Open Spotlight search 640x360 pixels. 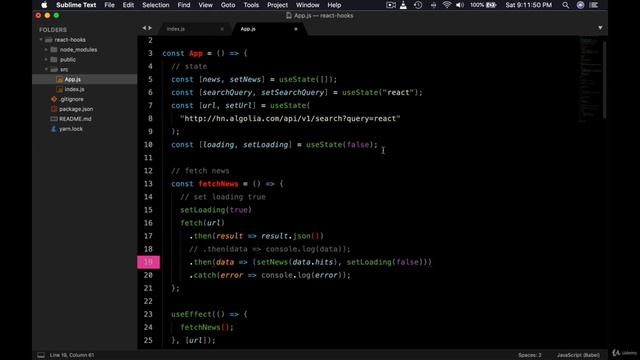pyautogui.click(x=565, y=5)
